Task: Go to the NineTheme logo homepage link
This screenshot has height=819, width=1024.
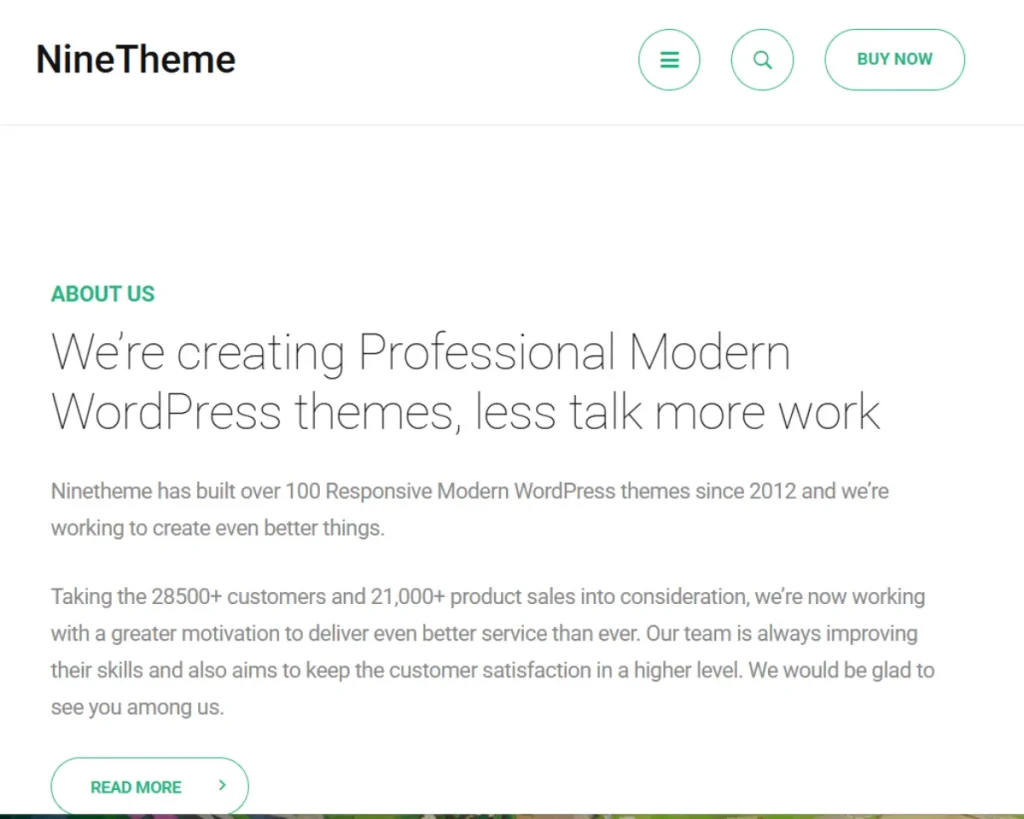Action: click(x=136, y=59)
